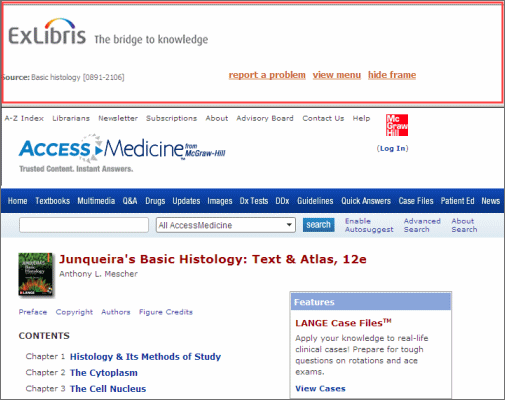Open Chapter 3 The Cell Nucleus

pyautogui.click(x=108, y=389)
